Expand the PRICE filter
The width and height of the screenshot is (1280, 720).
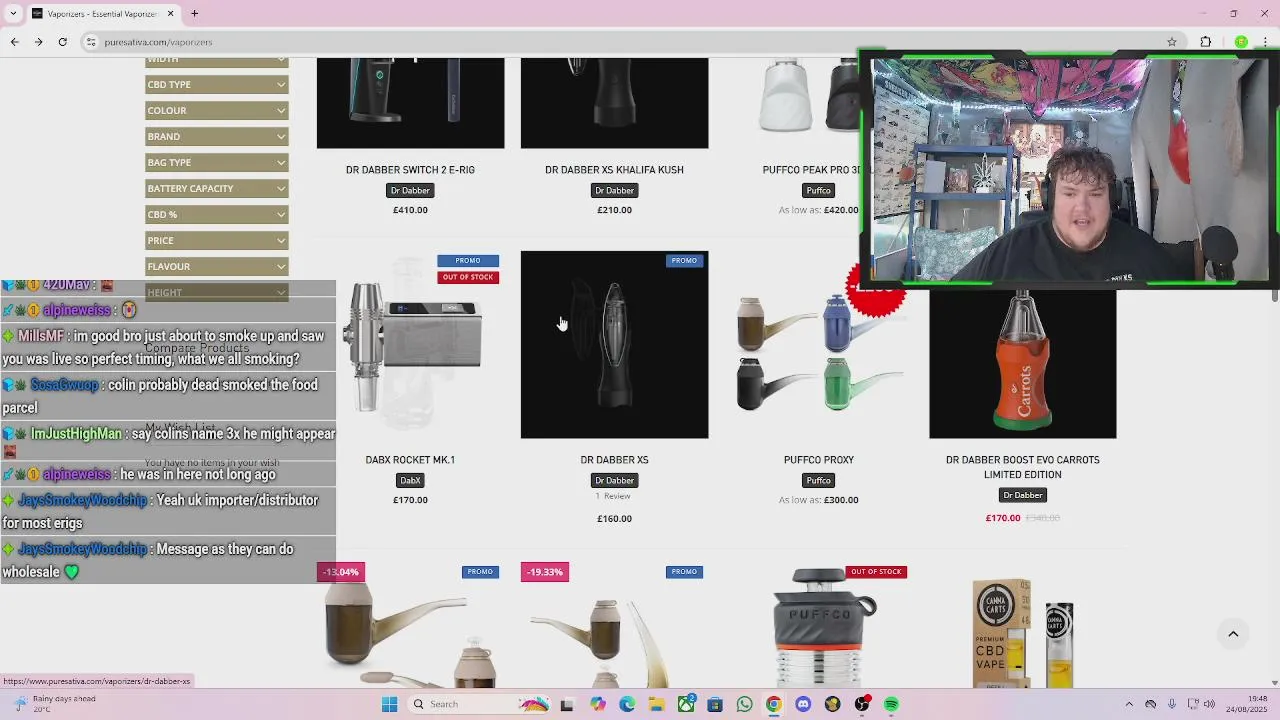pos(216,240)
